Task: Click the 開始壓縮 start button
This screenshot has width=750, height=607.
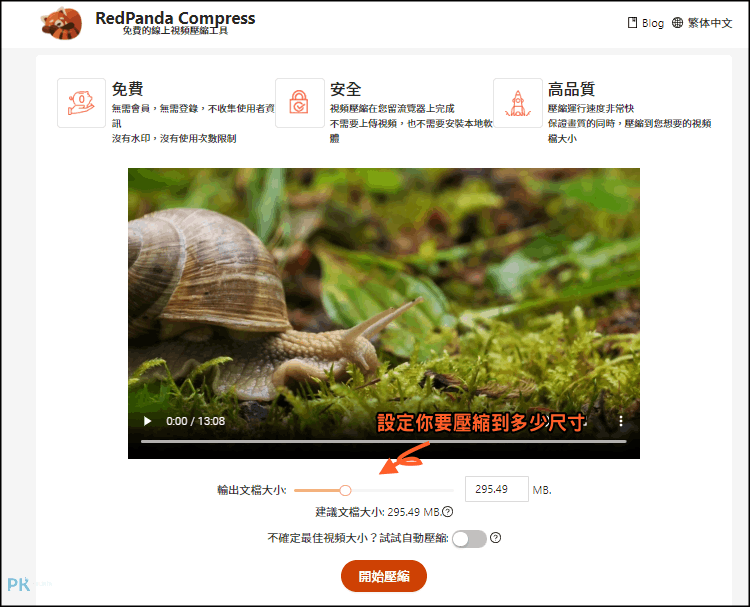Action: 384,576
